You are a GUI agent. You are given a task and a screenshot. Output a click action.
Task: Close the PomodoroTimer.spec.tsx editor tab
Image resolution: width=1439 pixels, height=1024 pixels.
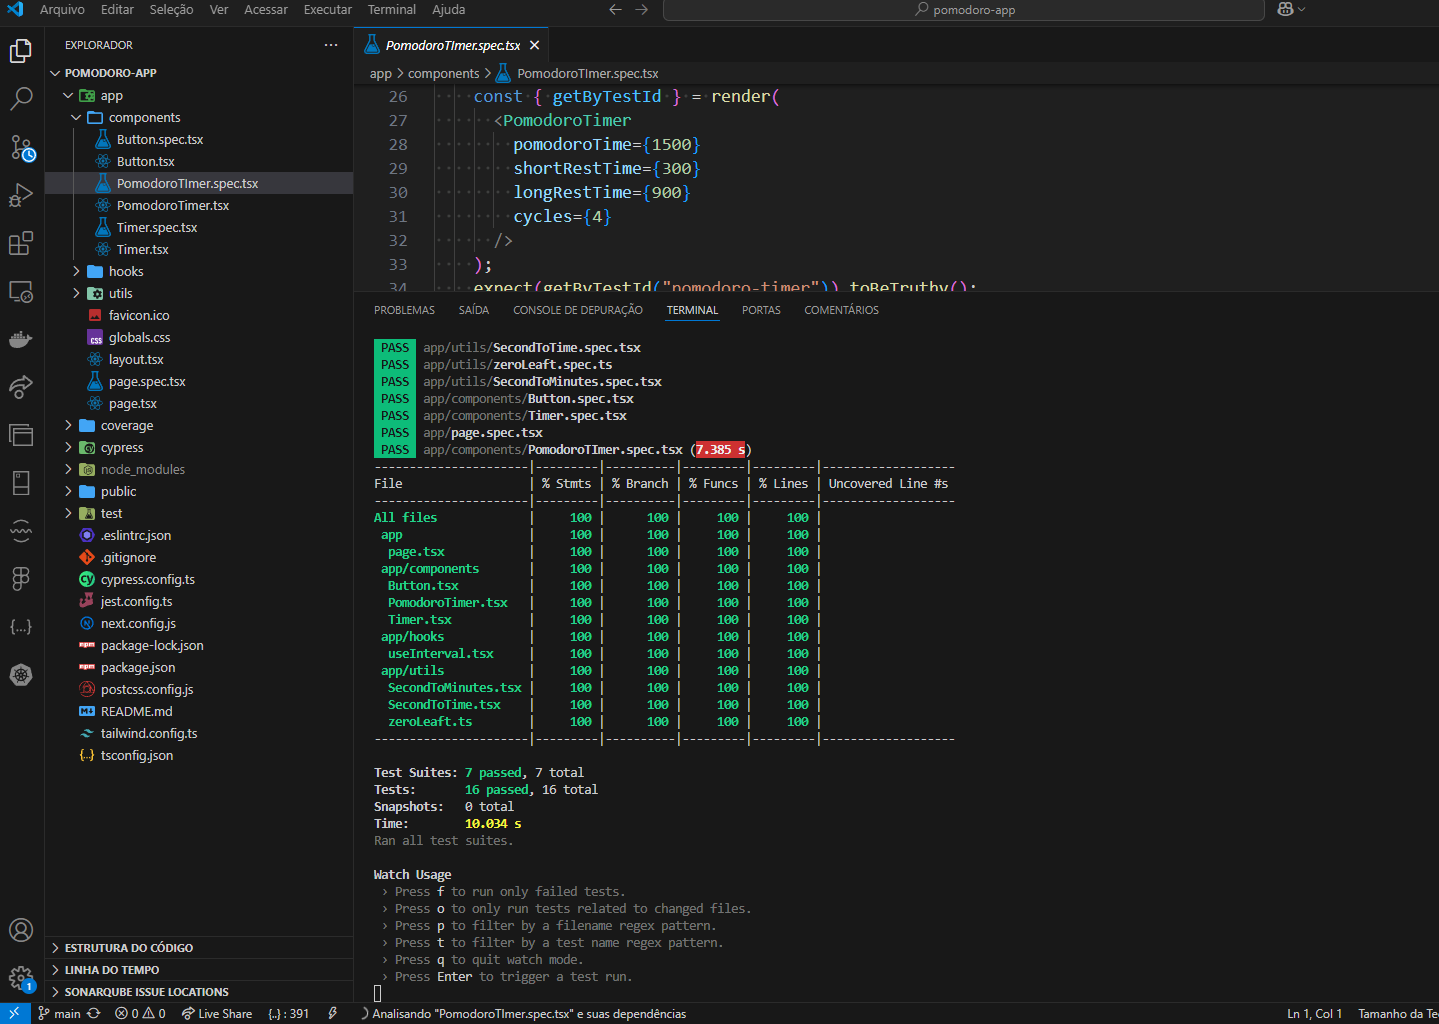pos(535,45)
